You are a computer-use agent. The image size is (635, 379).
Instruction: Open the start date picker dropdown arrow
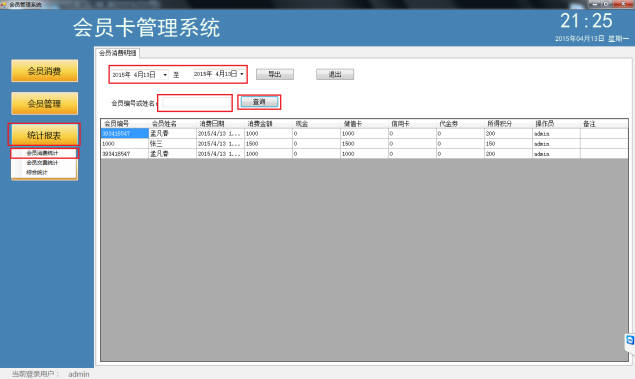tap(165, 75)
